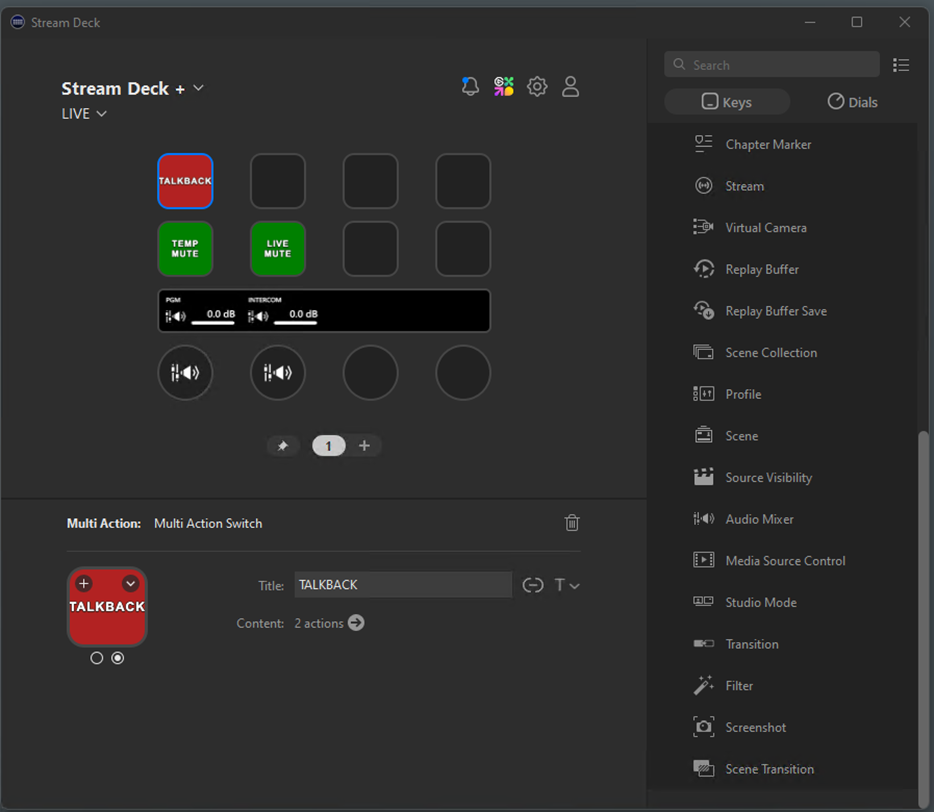Click the pin page icon
This screenshot has width=934, height=812.
(283, 446)
